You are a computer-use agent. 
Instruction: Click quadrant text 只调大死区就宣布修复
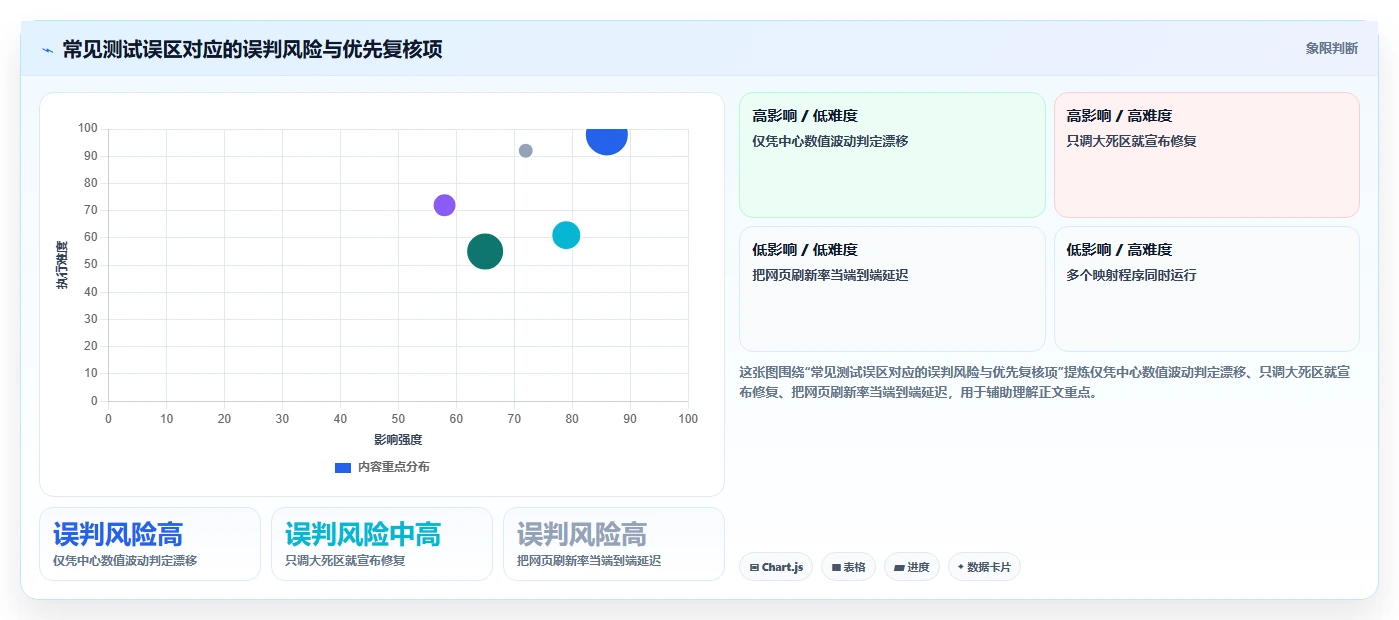tap(1131, 141)
